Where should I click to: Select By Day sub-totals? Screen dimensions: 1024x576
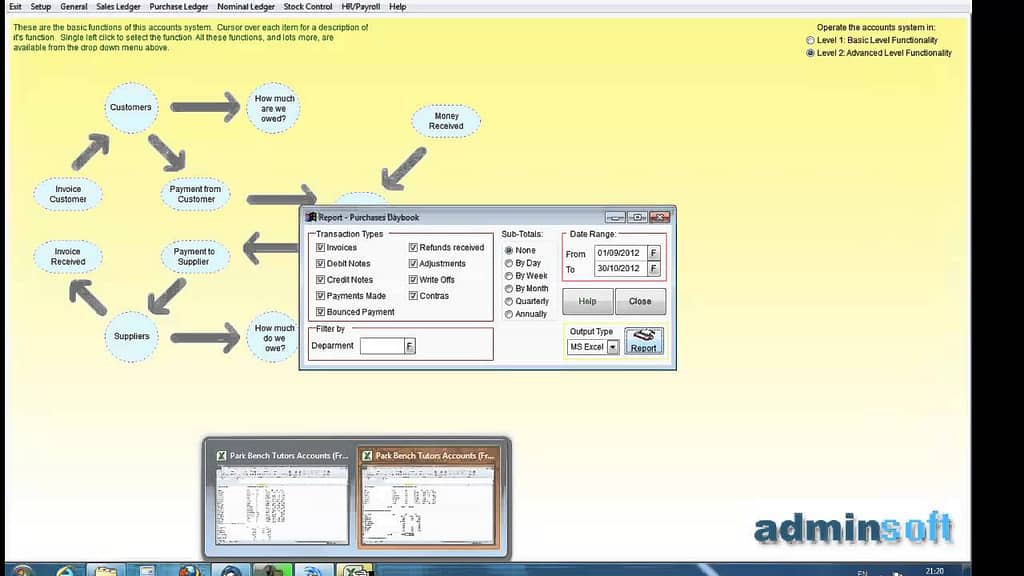(509, 263)
